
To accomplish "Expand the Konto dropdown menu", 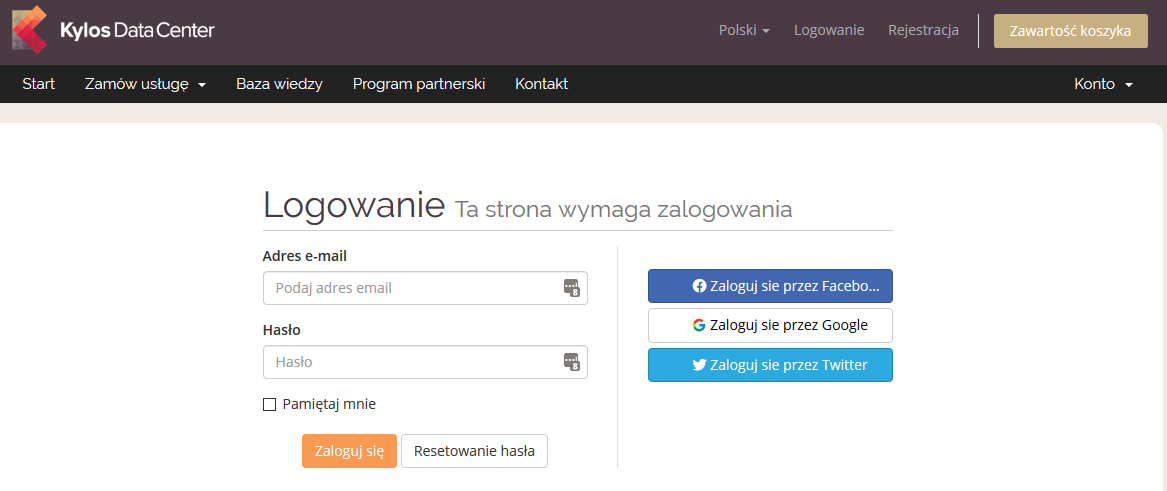I will pos(1103,84).
